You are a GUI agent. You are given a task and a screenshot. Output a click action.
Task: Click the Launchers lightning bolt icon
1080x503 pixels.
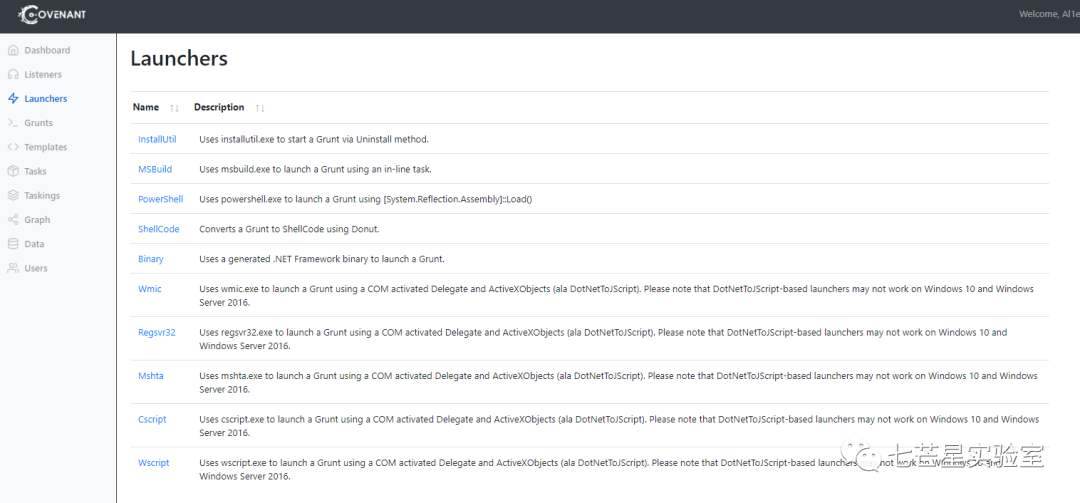(13, 99)
